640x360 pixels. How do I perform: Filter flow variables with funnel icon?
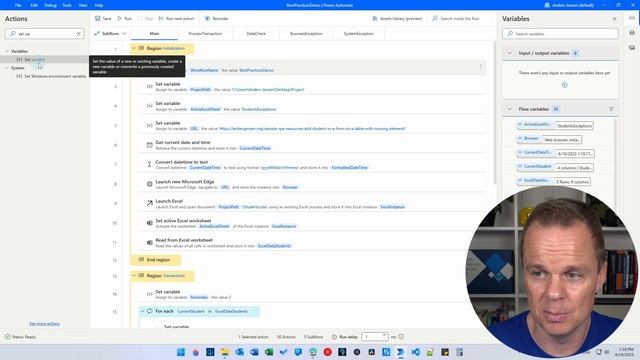tap(611, 109)
